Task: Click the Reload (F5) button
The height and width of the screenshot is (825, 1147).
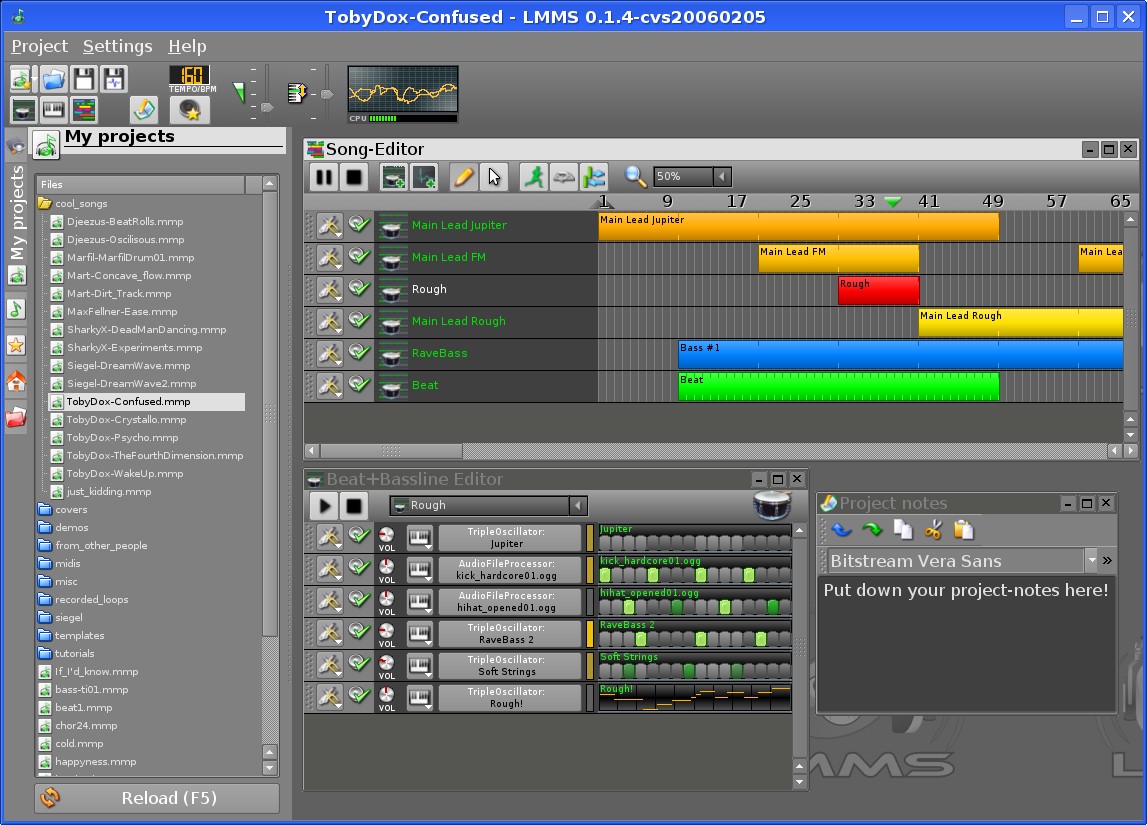Action: click(x=157, y=798)
